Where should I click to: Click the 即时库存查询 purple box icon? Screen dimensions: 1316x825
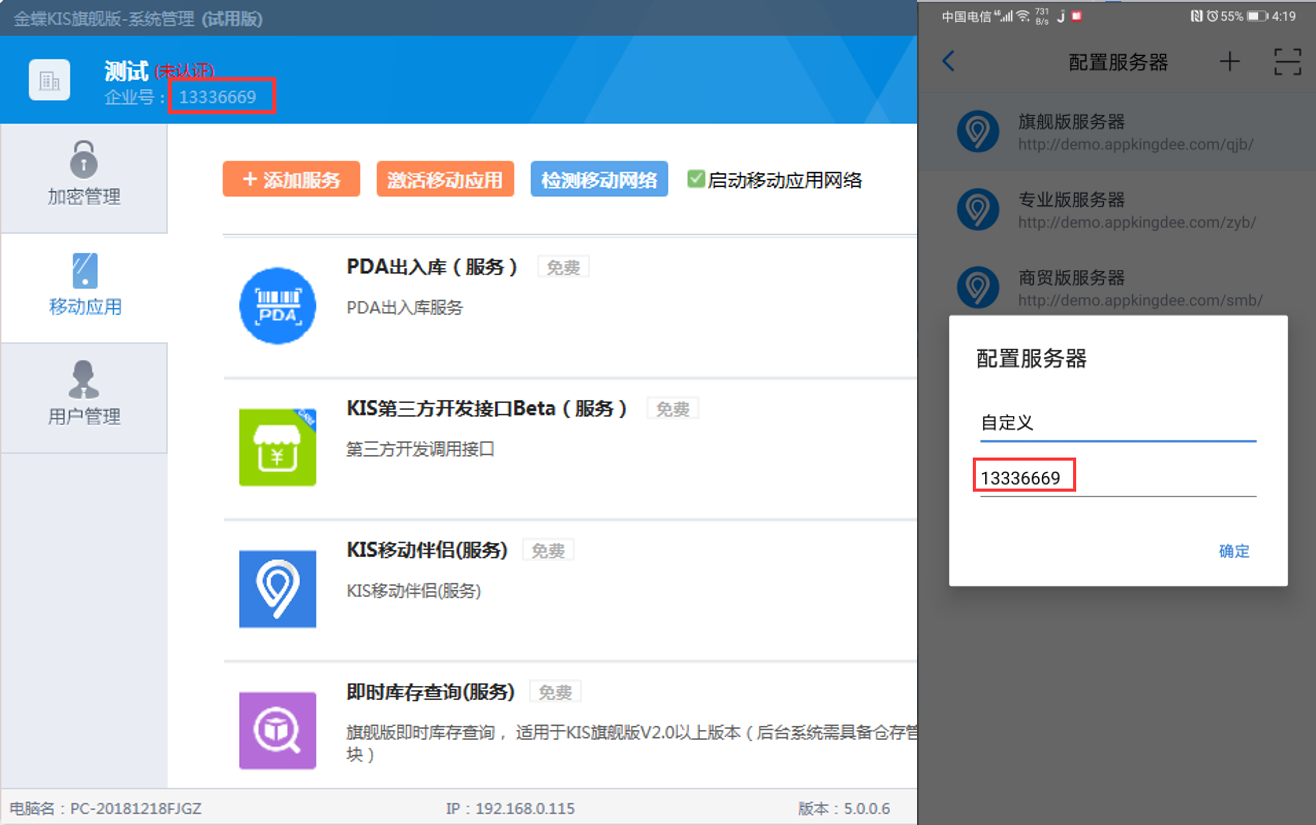(x=278, y=731)
